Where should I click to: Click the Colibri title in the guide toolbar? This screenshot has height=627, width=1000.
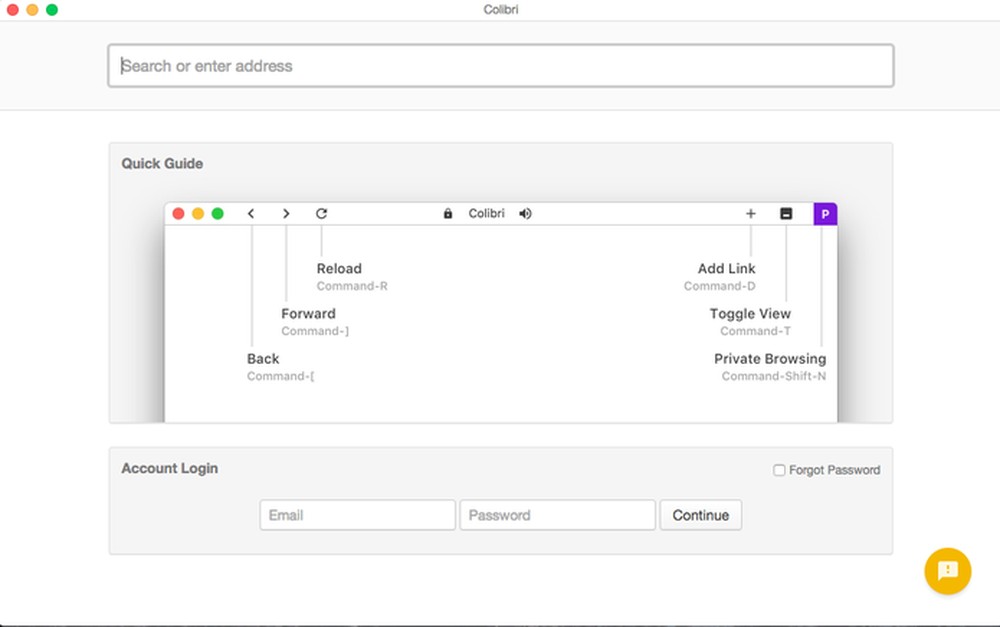(487, 213)
